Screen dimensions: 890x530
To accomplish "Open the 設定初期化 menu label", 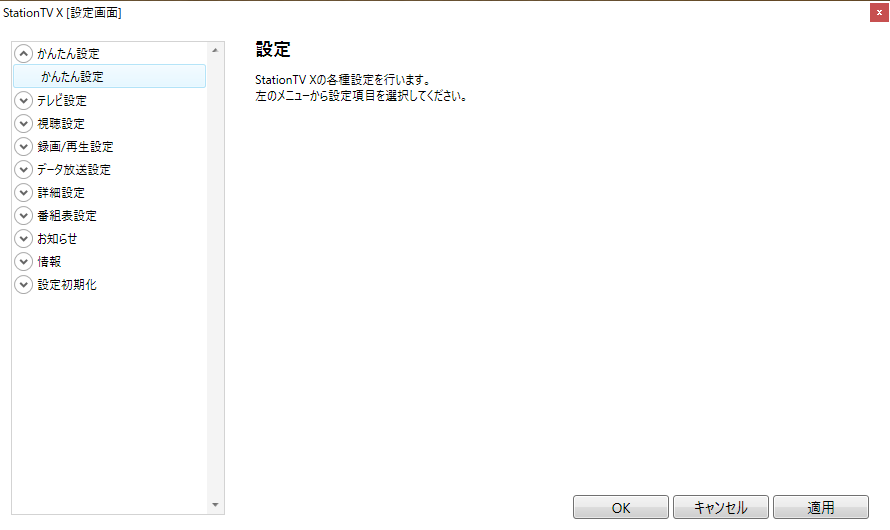I will 67,284.
